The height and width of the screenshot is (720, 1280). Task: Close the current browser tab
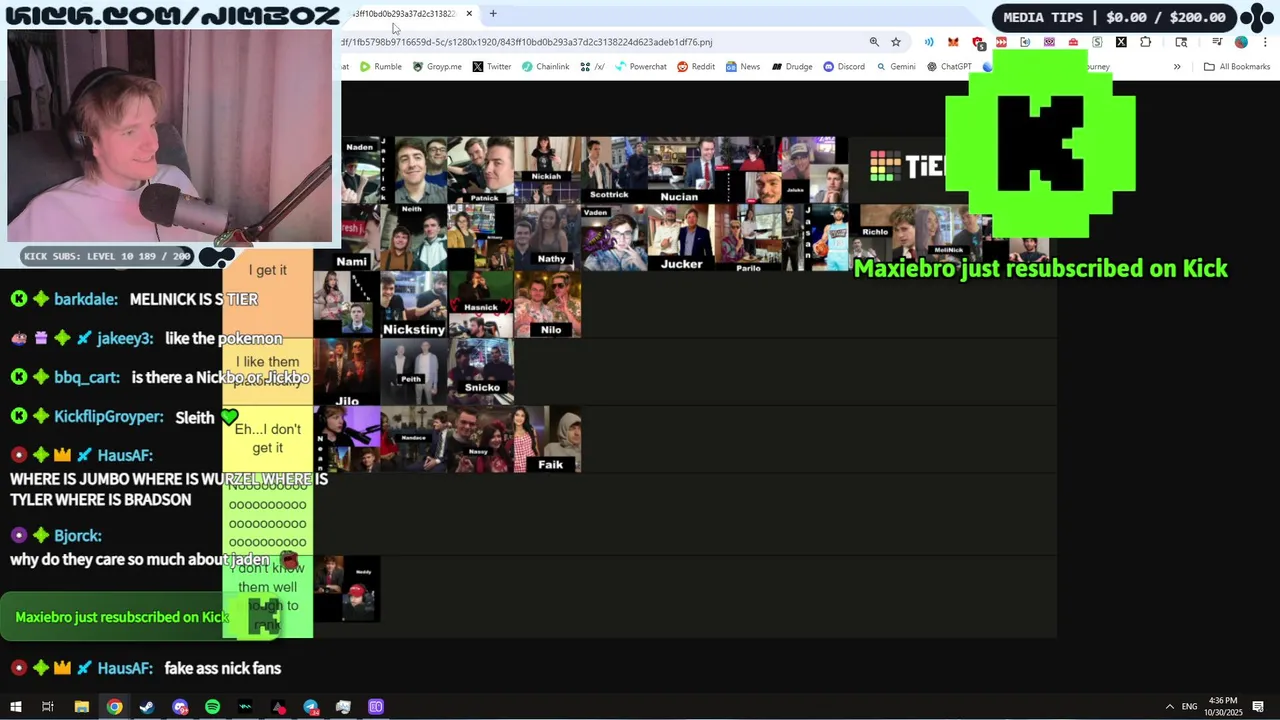tap(469, 14)
